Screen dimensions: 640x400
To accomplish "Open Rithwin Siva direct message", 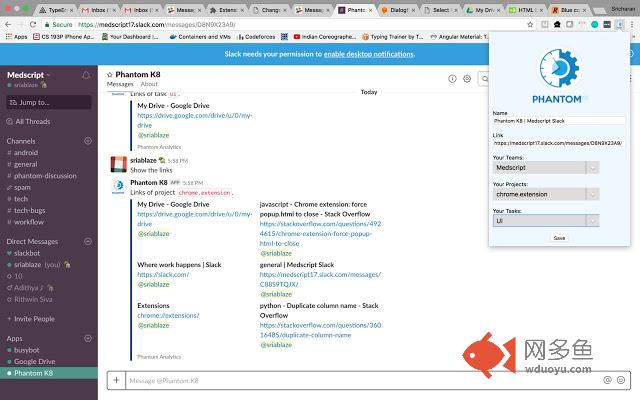I will pos(33,299).
